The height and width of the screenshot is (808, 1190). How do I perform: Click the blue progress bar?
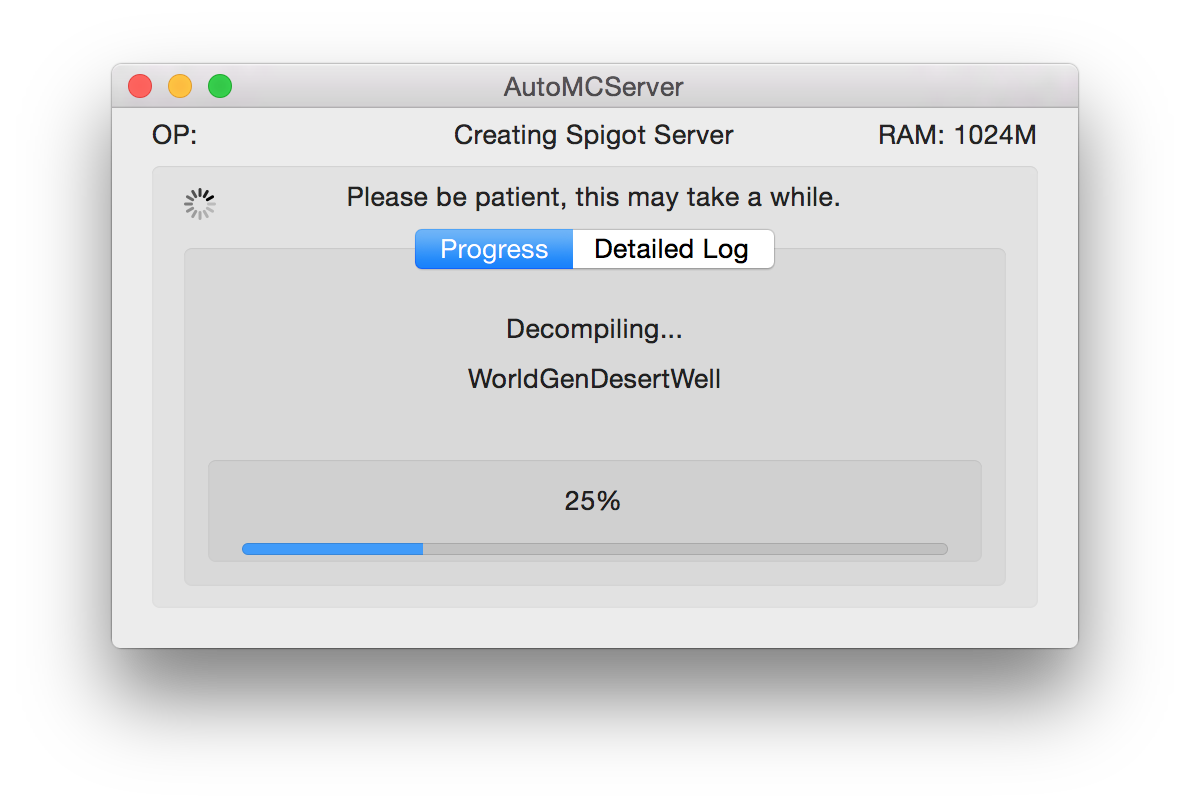click(332, 548)
